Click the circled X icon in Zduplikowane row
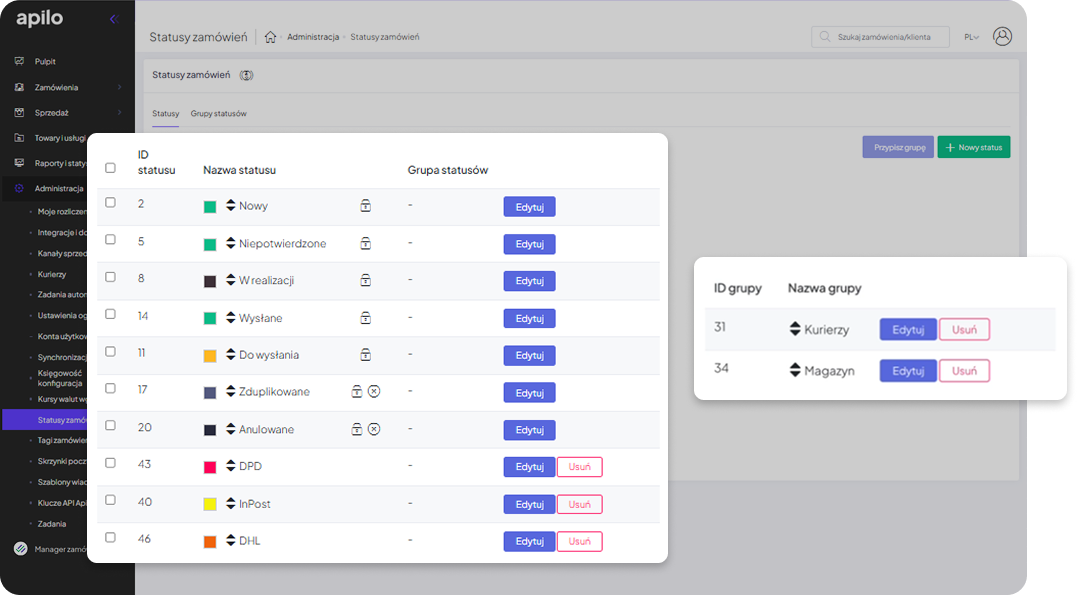The height and width of the screenshot is (595, 1077). (374, 391)
